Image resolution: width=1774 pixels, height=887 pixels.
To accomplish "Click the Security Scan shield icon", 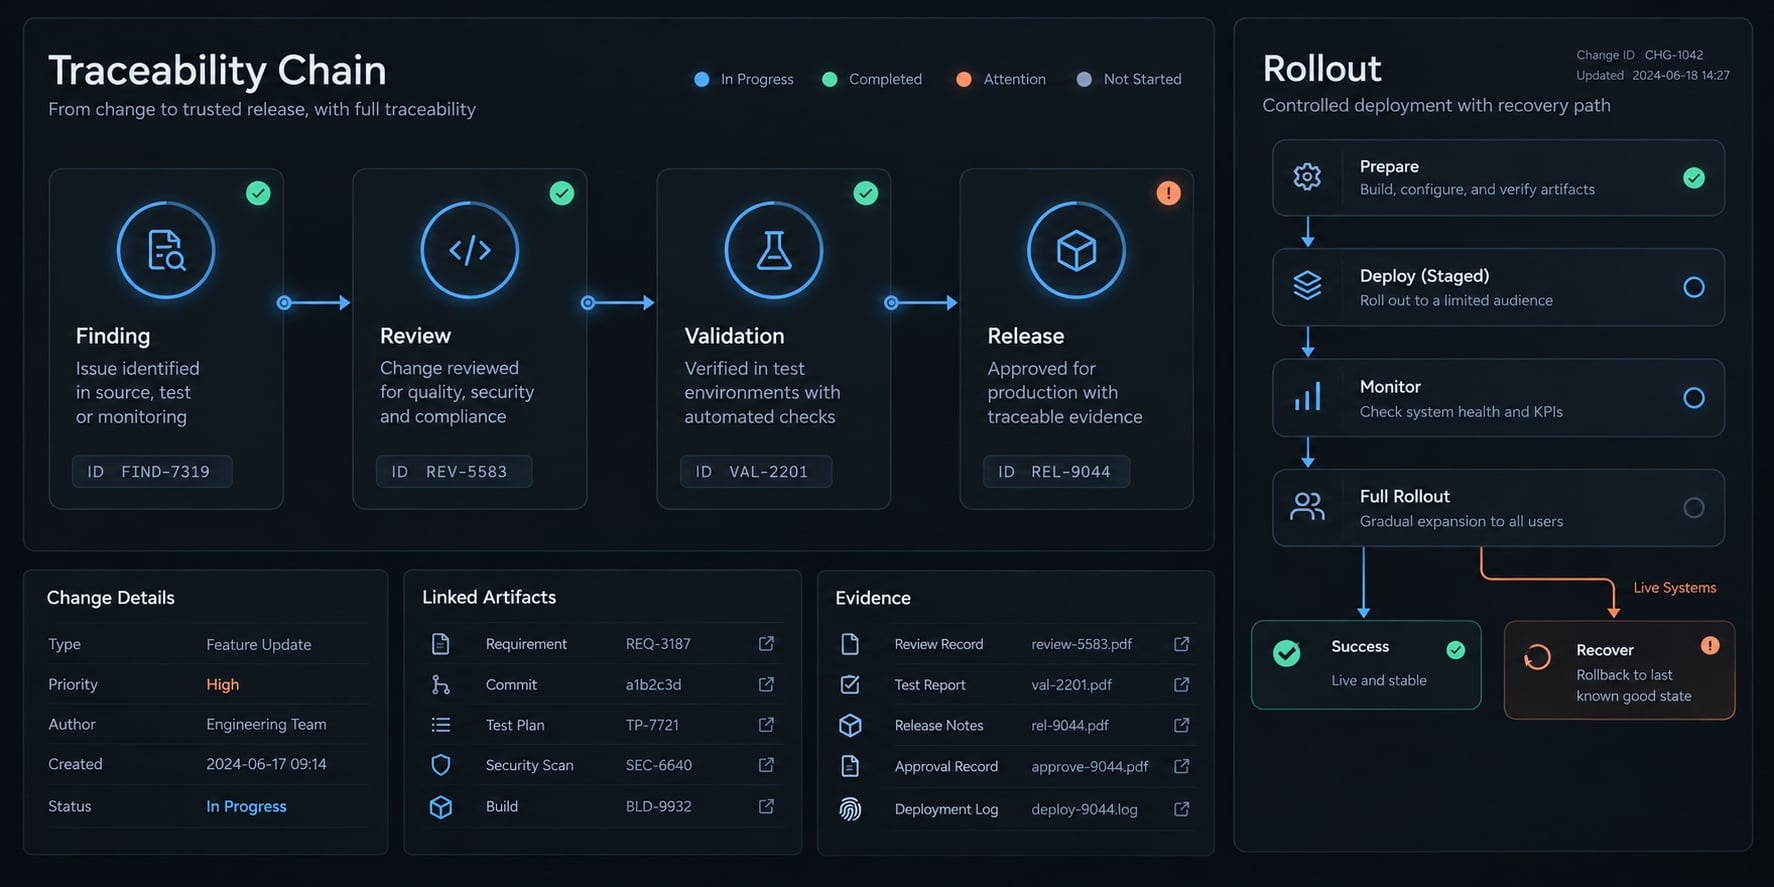I will click(440, 765).
